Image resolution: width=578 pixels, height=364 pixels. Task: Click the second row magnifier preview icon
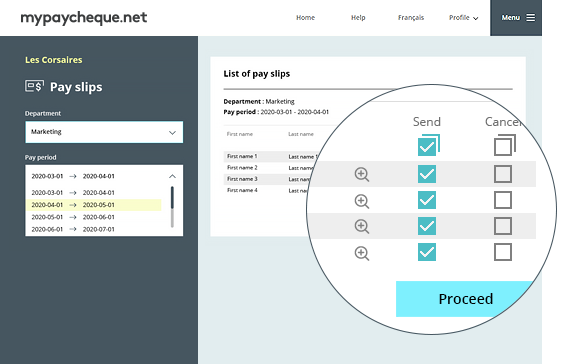click(362, 201)
